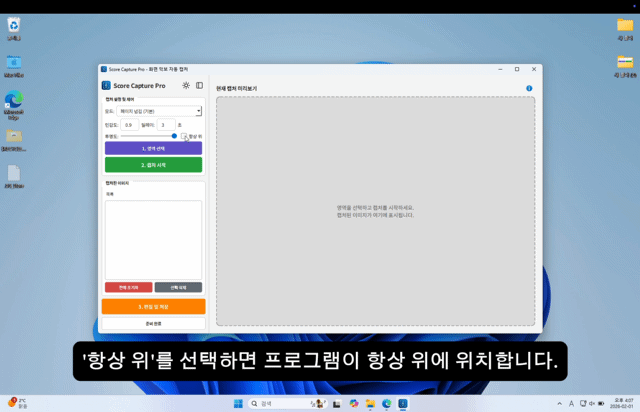Click the blue info icon above preview
The height and width of the screenshot is (412, 640).
(529, 88)
